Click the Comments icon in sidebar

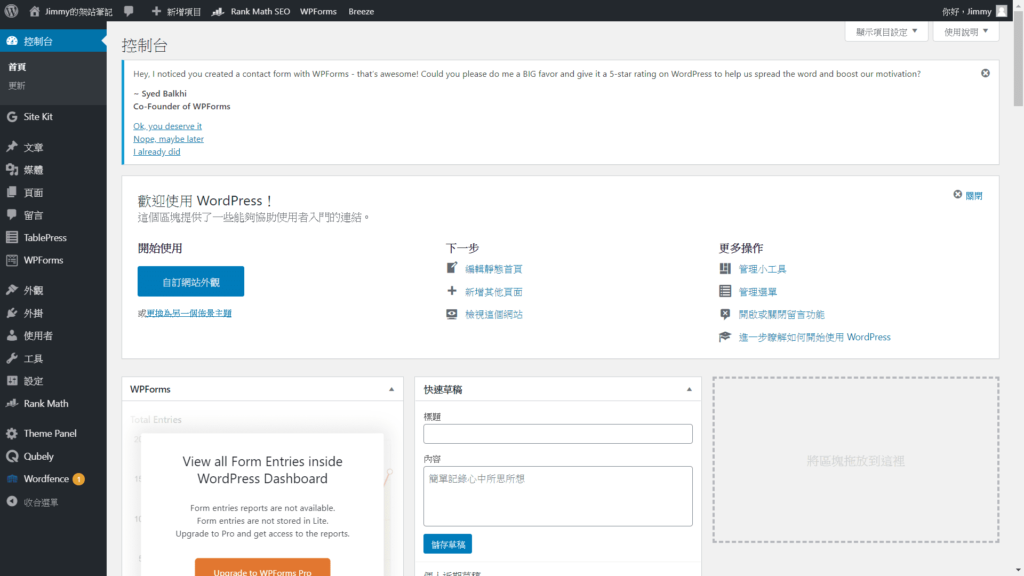pos(12,215)
